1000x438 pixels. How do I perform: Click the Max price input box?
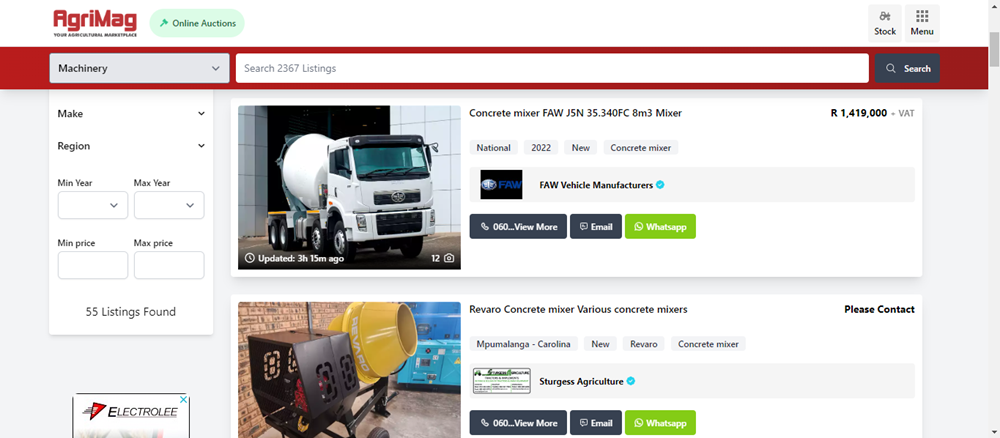(169, 265)
